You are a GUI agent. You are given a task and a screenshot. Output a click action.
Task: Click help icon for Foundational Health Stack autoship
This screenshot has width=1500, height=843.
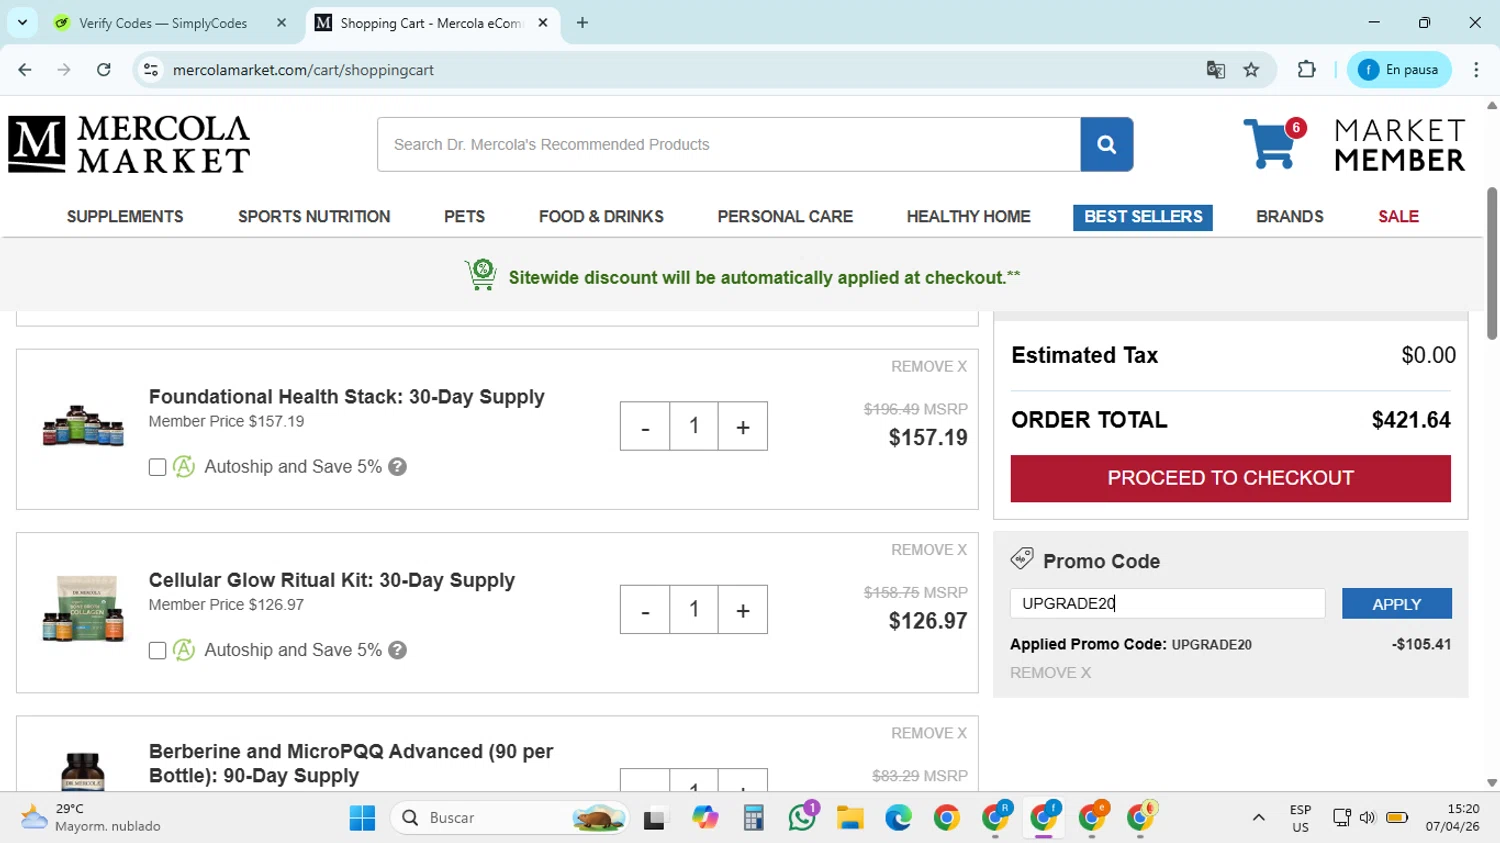pos(397,467)
